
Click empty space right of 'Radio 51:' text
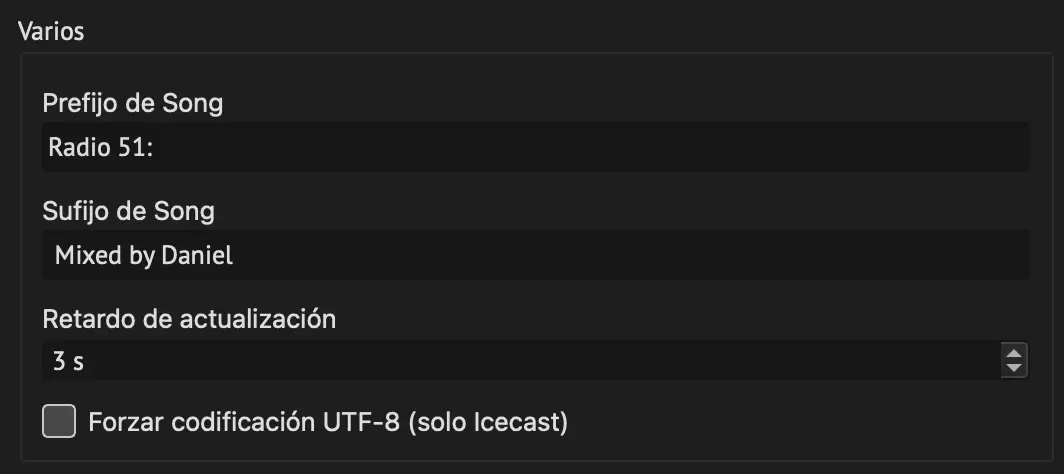pos(590,148)
